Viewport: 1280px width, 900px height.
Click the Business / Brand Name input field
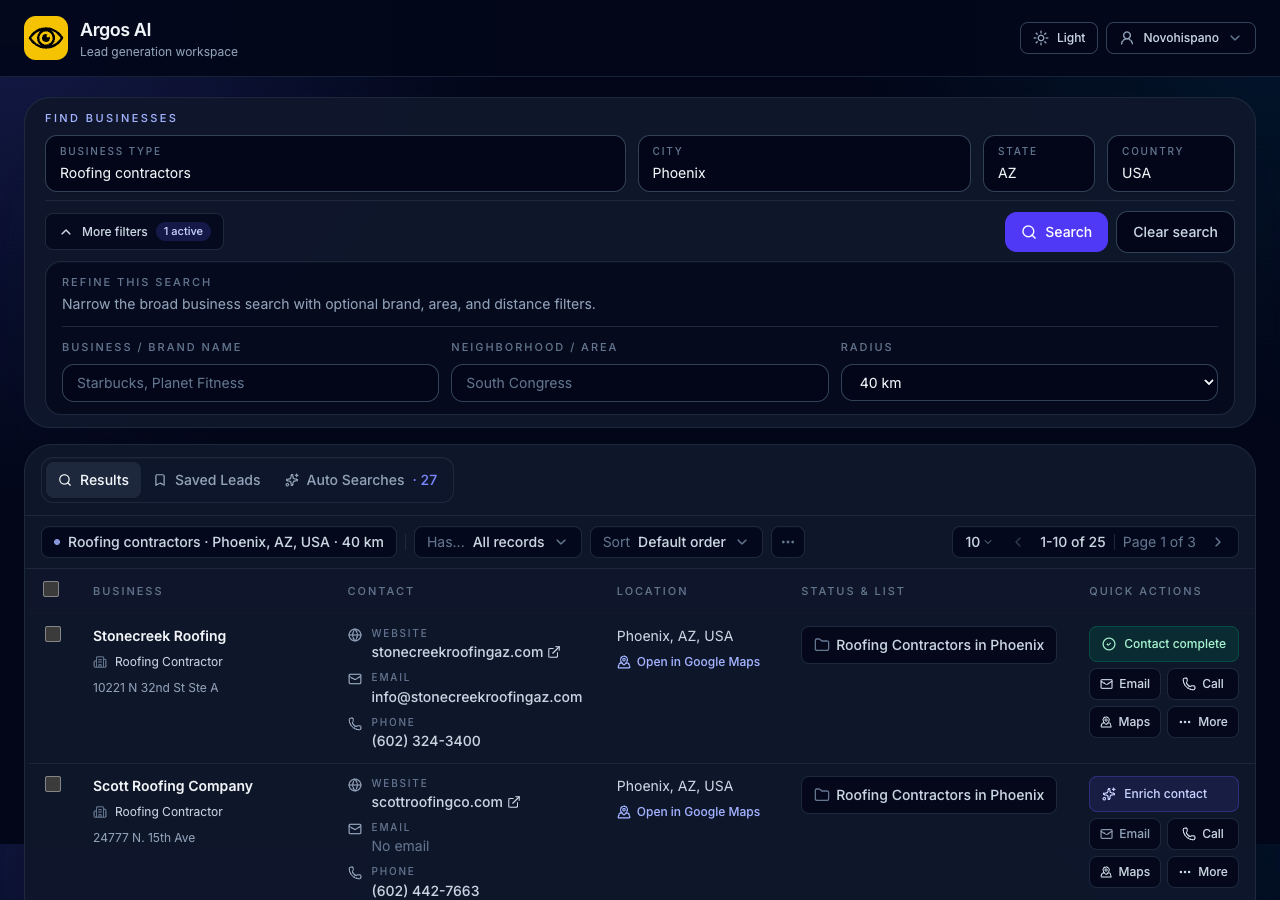coord(250,383)
